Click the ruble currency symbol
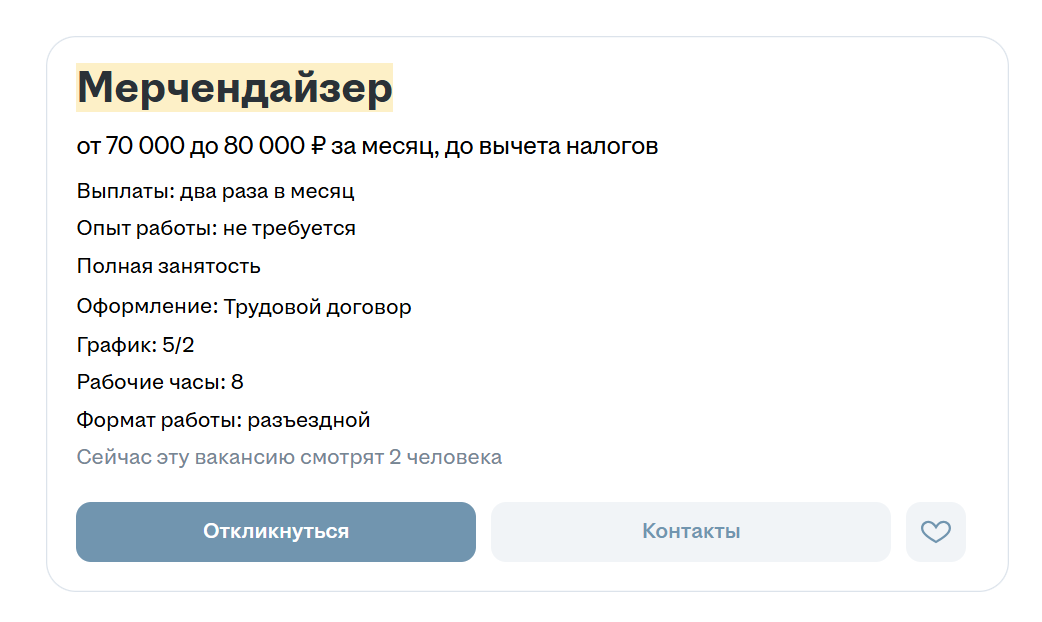Screen dimensions: 1042x622 pyautogui.click(x=318, y=146)
